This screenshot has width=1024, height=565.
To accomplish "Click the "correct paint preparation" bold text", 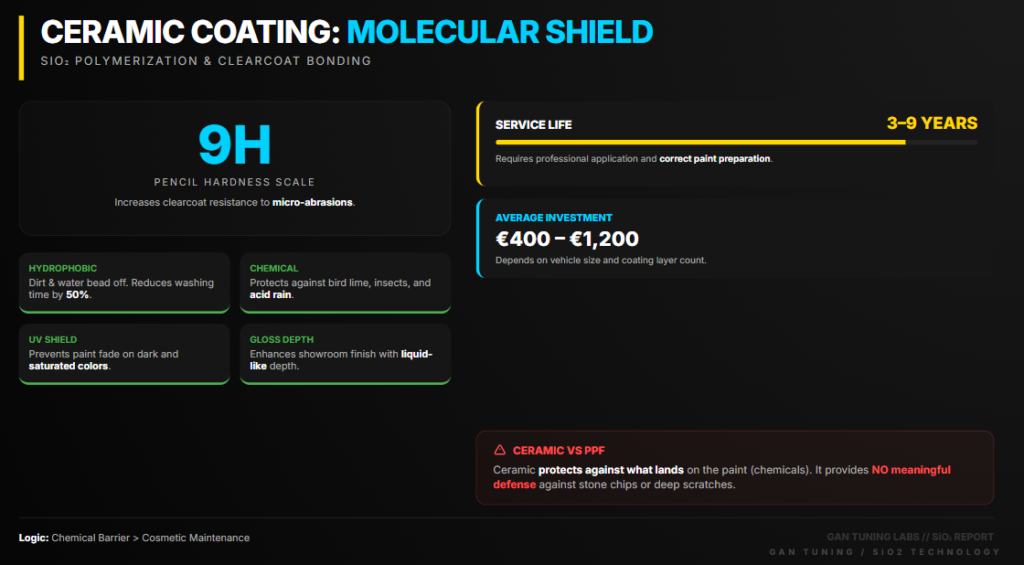I will (x=715, y=158).
